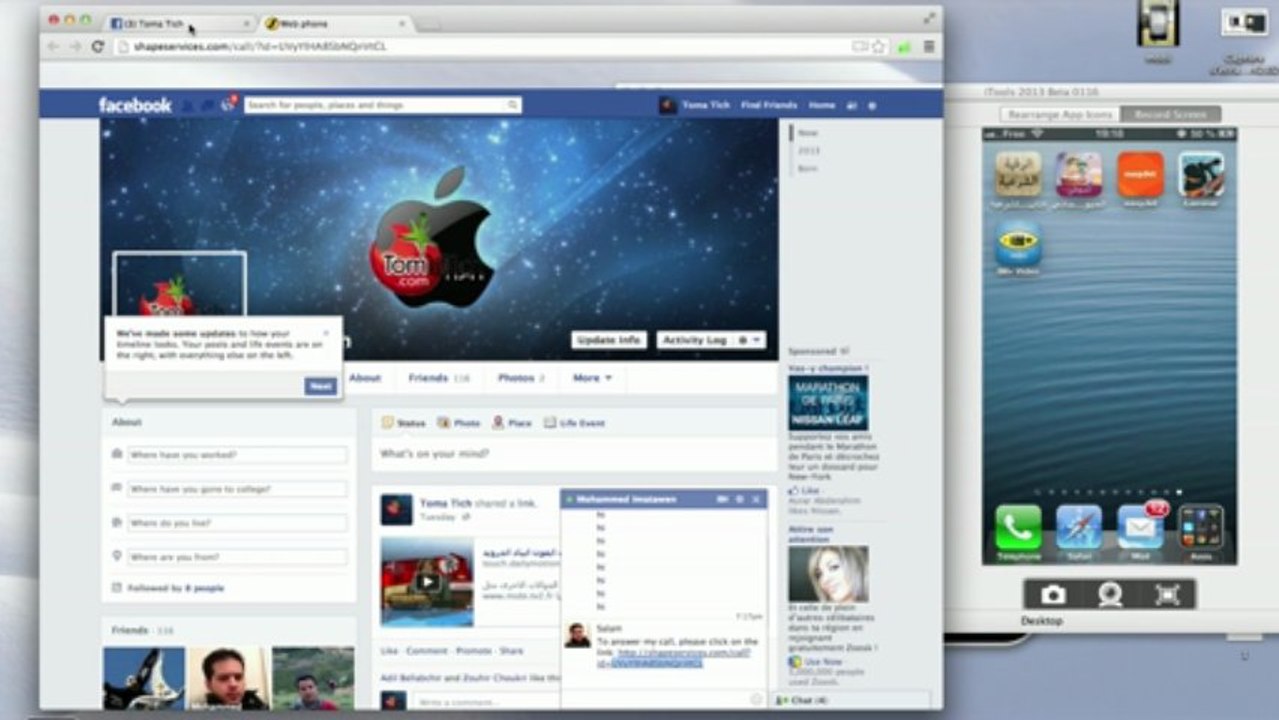Take a screenshot with iTools camera icon
The image size is (1279, 720).
tap(1053, 595)
